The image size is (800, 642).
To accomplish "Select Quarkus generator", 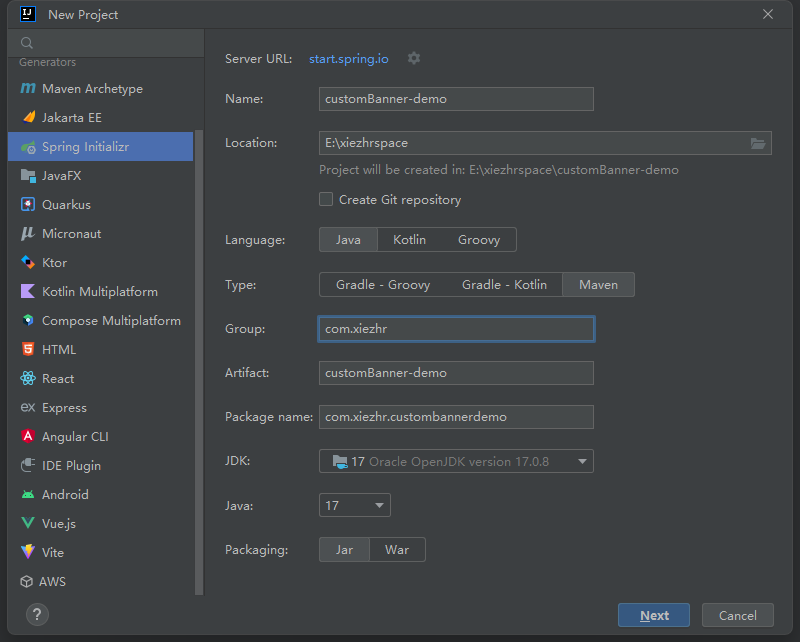I will pyautogui.click(x=101, y=205).
